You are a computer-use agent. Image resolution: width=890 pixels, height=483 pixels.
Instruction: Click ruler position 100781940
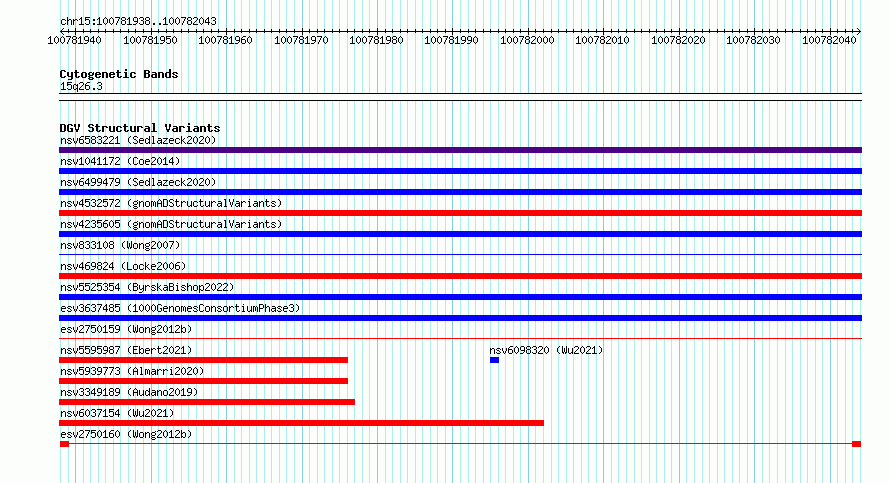[x=74, y=40]
